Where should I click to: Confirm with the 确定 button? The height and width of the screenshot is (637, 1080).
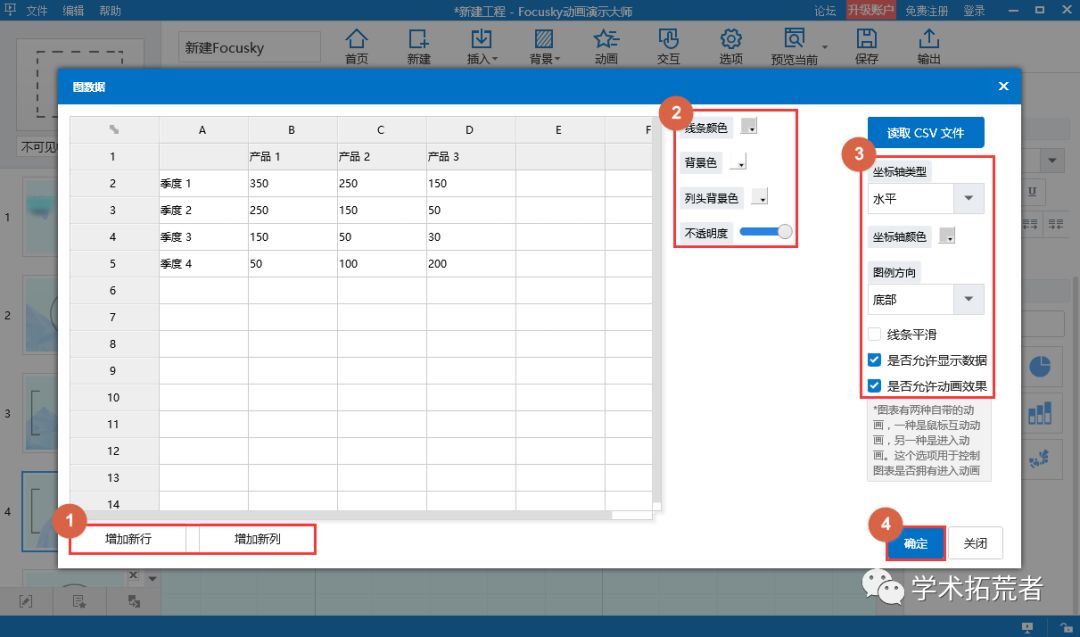(x=915, y=543)
